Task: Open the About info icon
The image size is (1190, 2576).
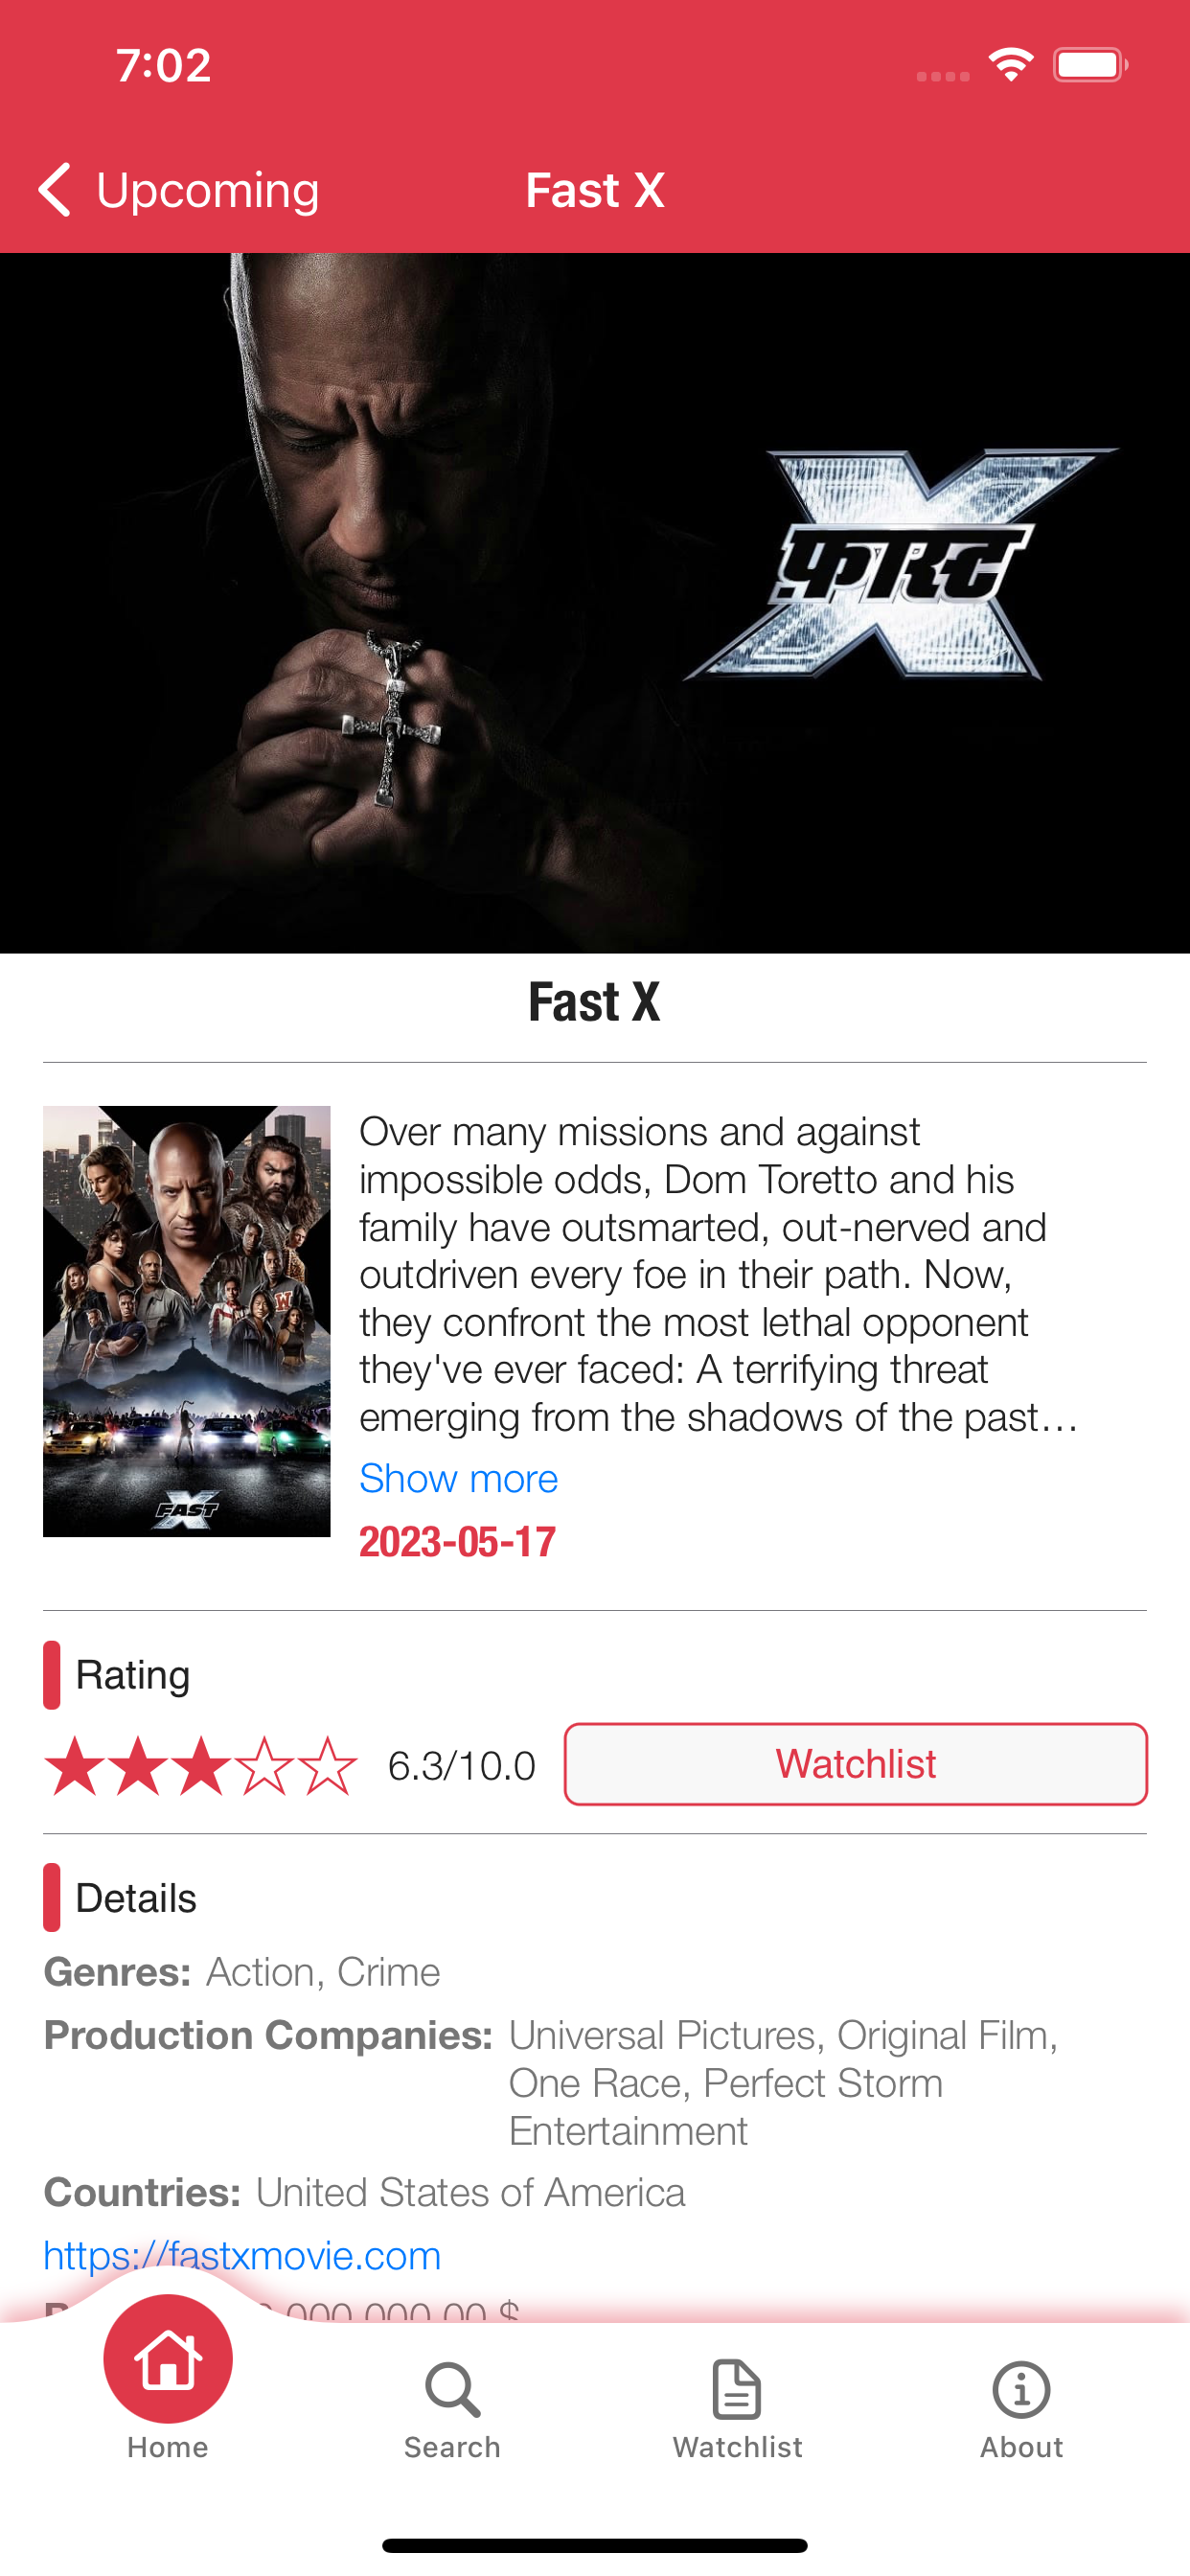Action: tap(1021, 2389)
